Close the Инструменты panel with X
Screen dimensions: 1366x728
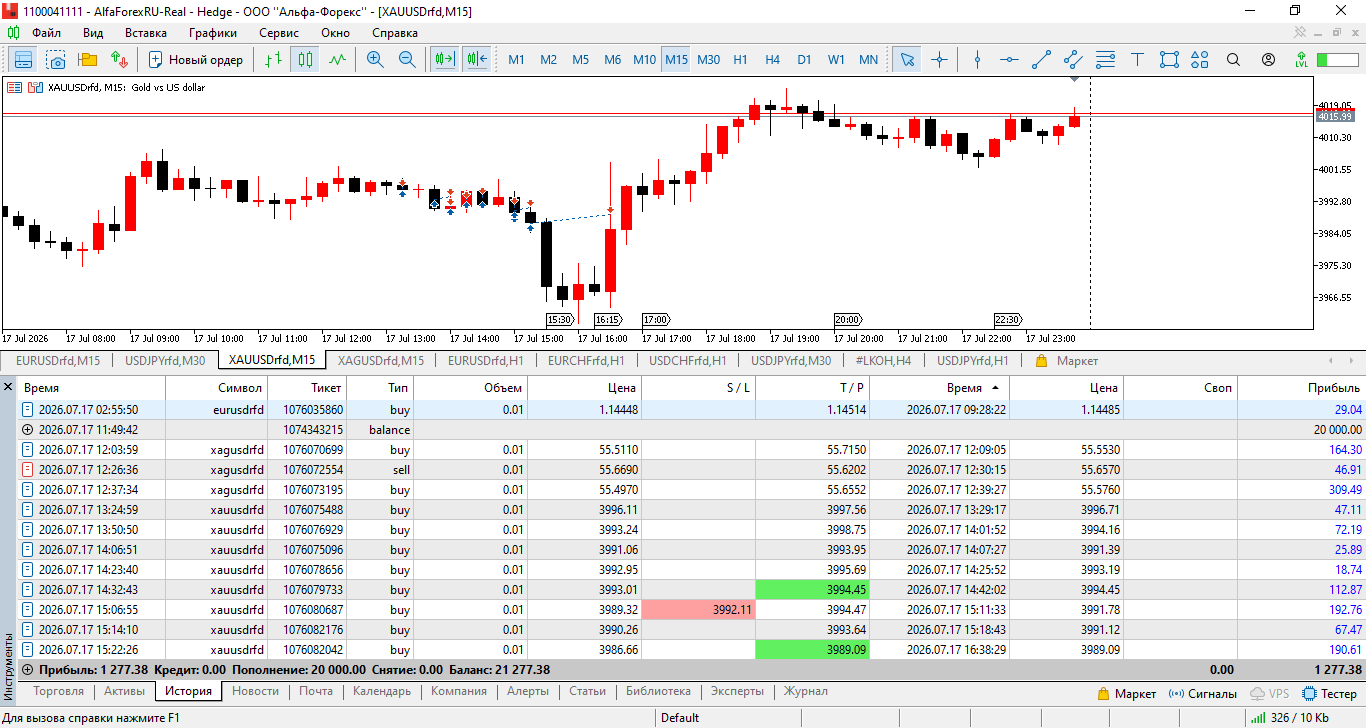pyautogui.click(x=9, y=387)
